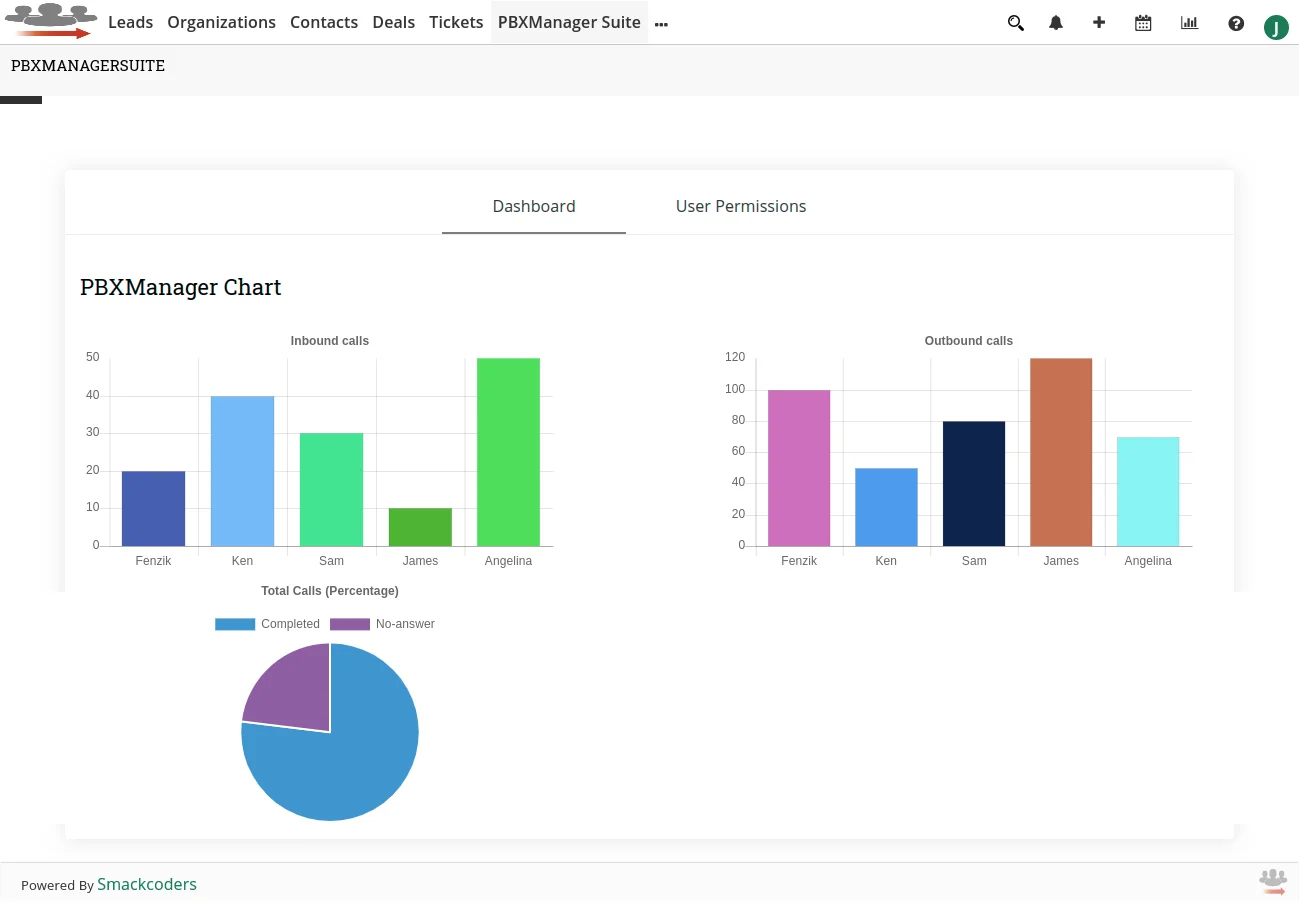Viewport: 1299px width, 904px height.
Task: Open the Leads module
Action: point(130,22)
